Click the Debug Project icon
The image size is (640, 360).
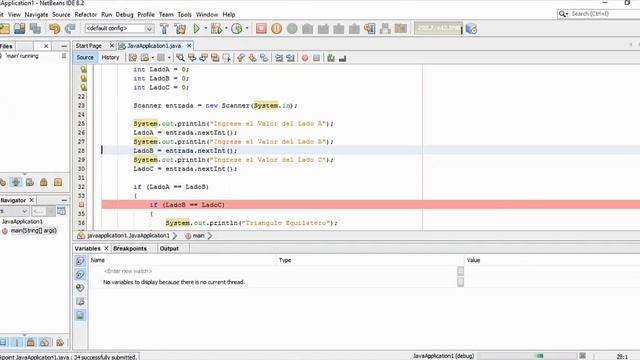tap(216, 29)
